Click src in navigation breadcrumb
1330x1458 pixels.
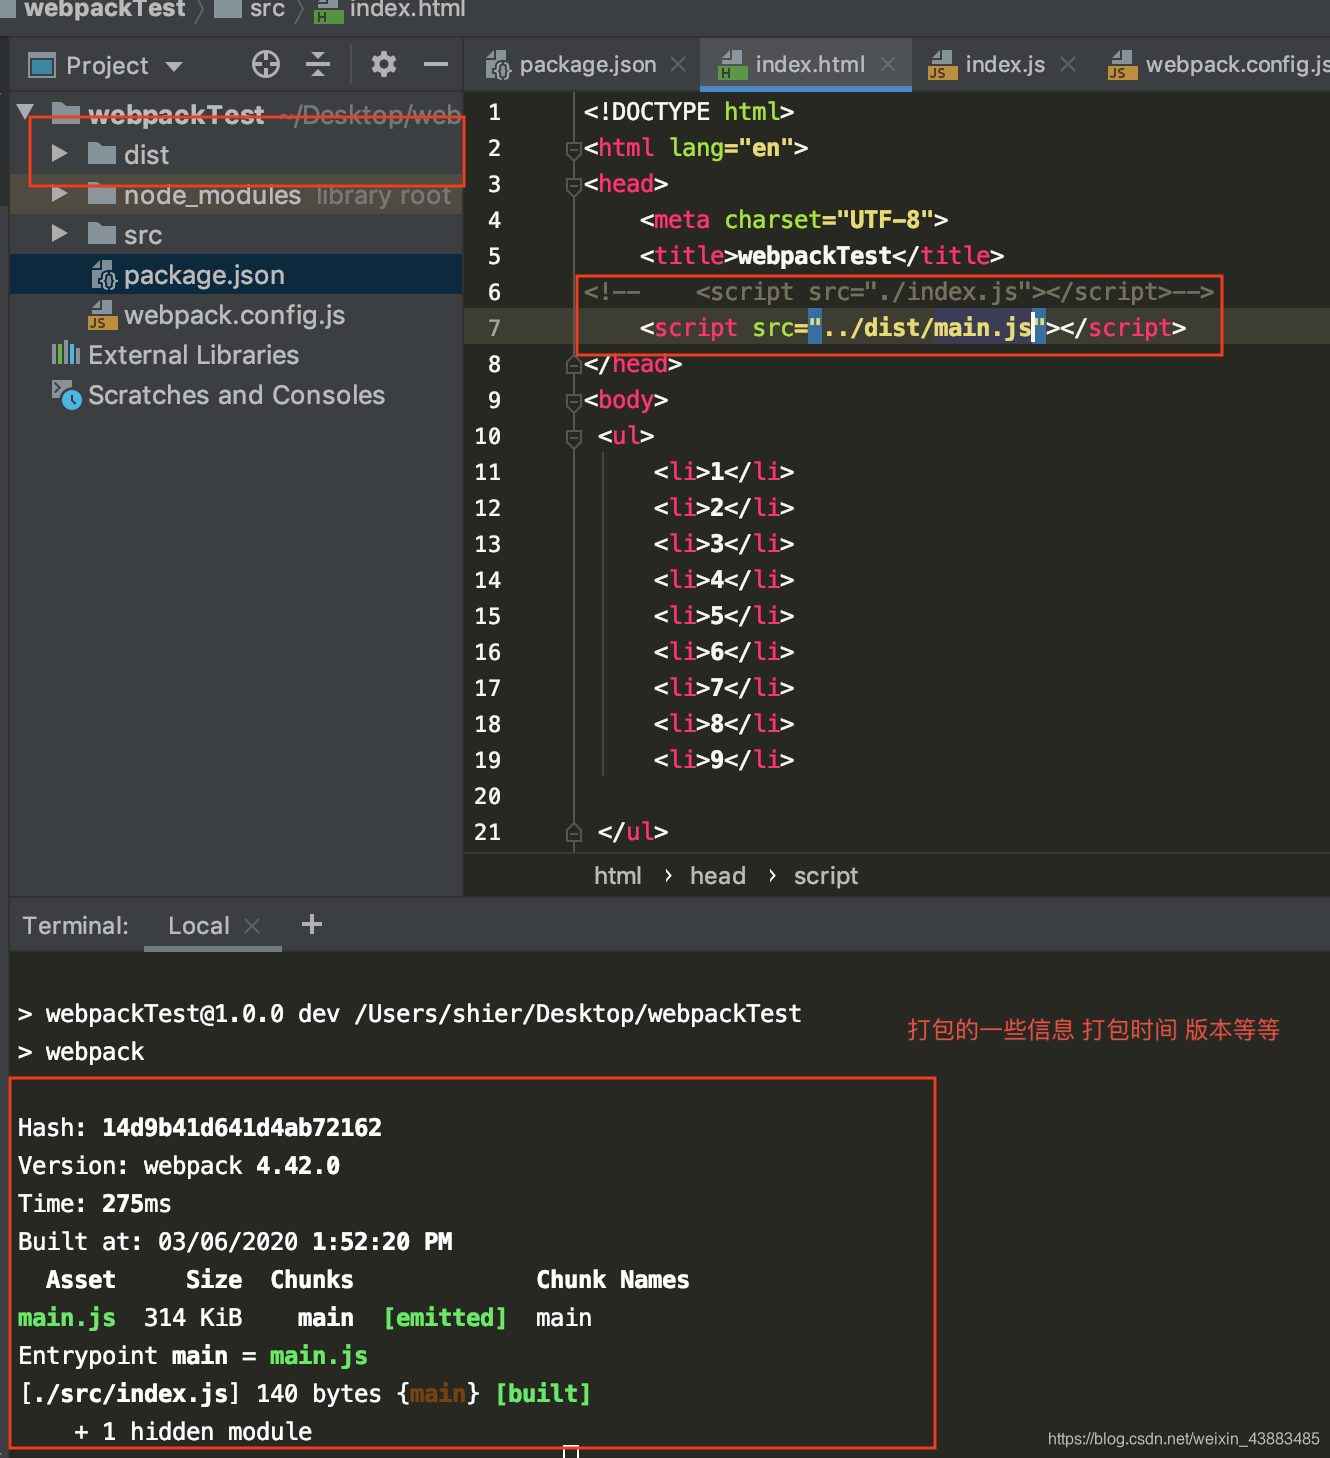[x=267, y=9]
